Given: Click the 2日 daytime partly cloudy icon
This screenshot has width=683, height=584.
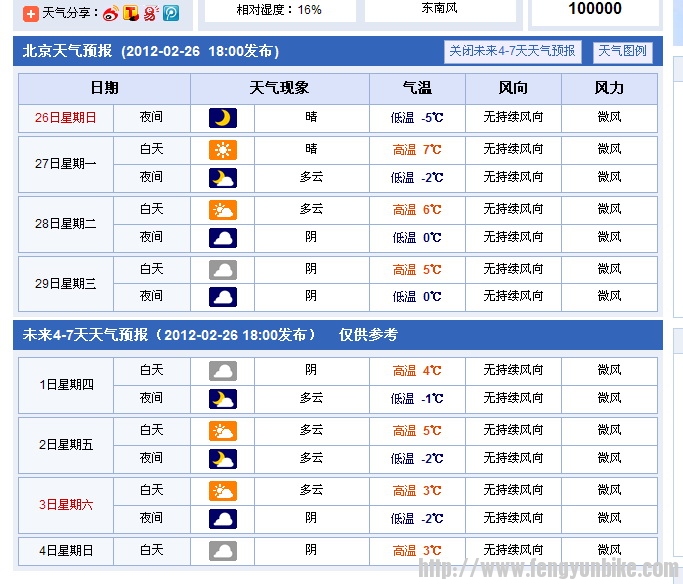Looking at the screenshot, I should click(x=223, y=431).
